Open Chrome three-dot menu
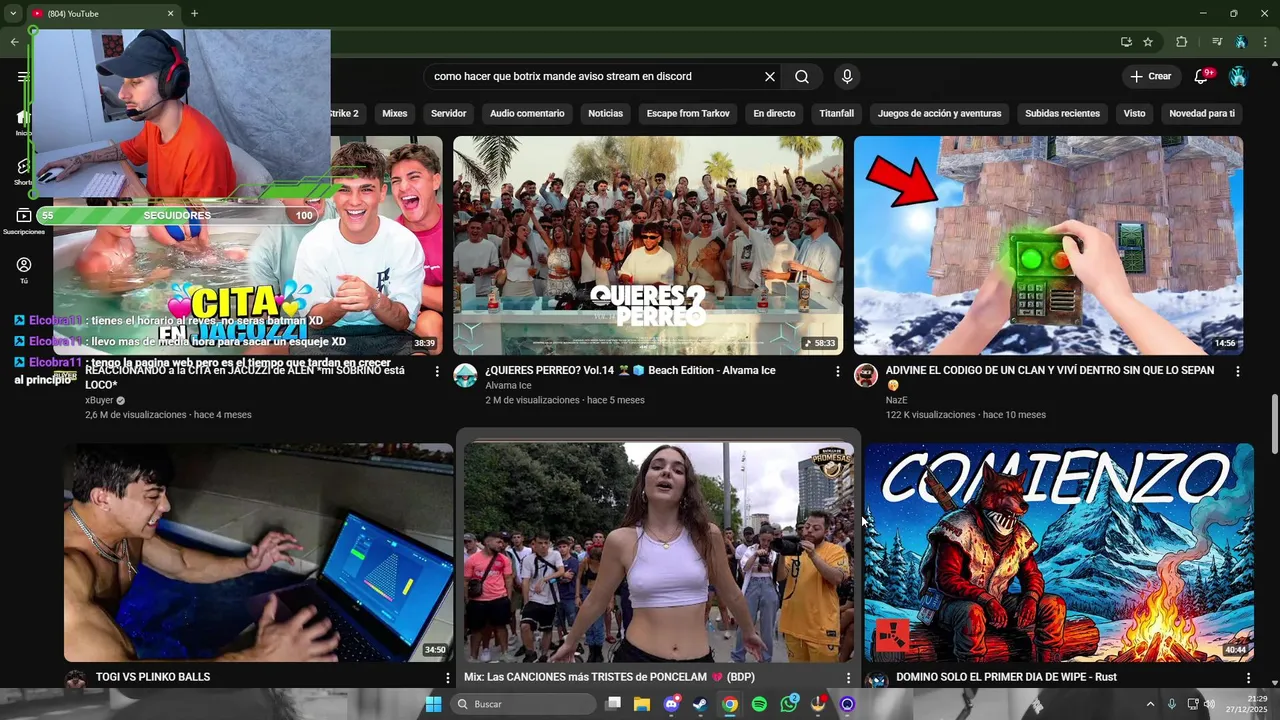The image size is (1280, 720). click(x=1265, y=42)
